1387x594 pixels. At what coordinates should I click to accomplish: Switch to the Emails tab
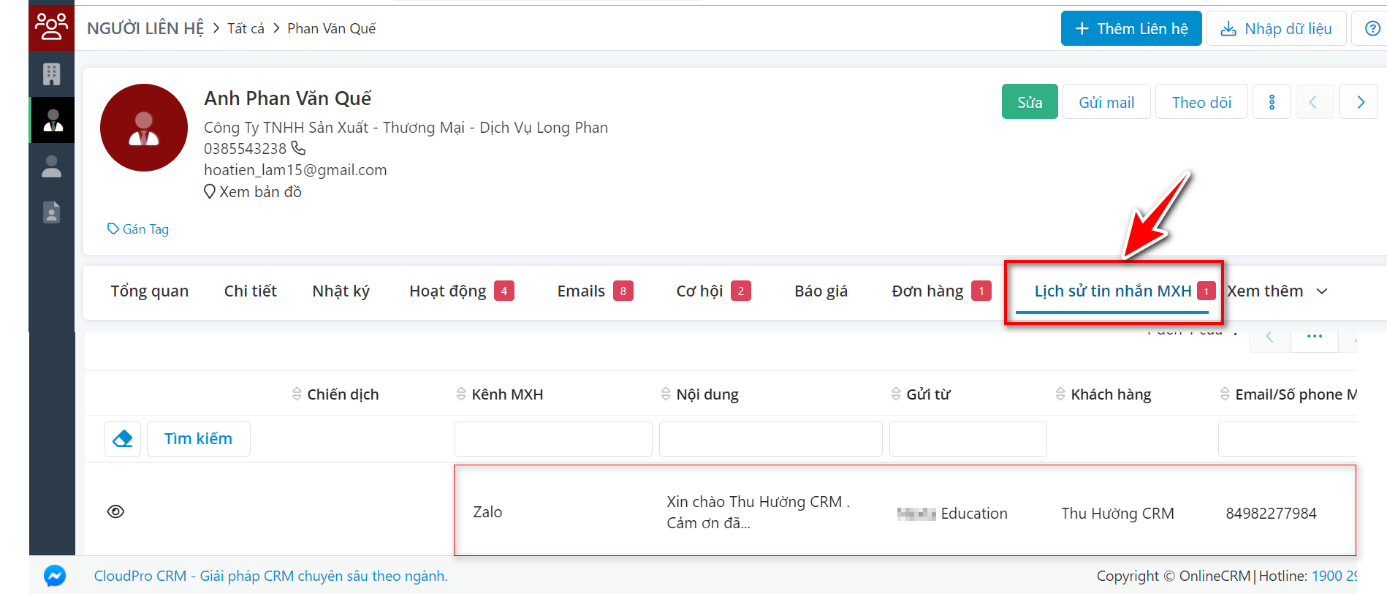[583, 290]
